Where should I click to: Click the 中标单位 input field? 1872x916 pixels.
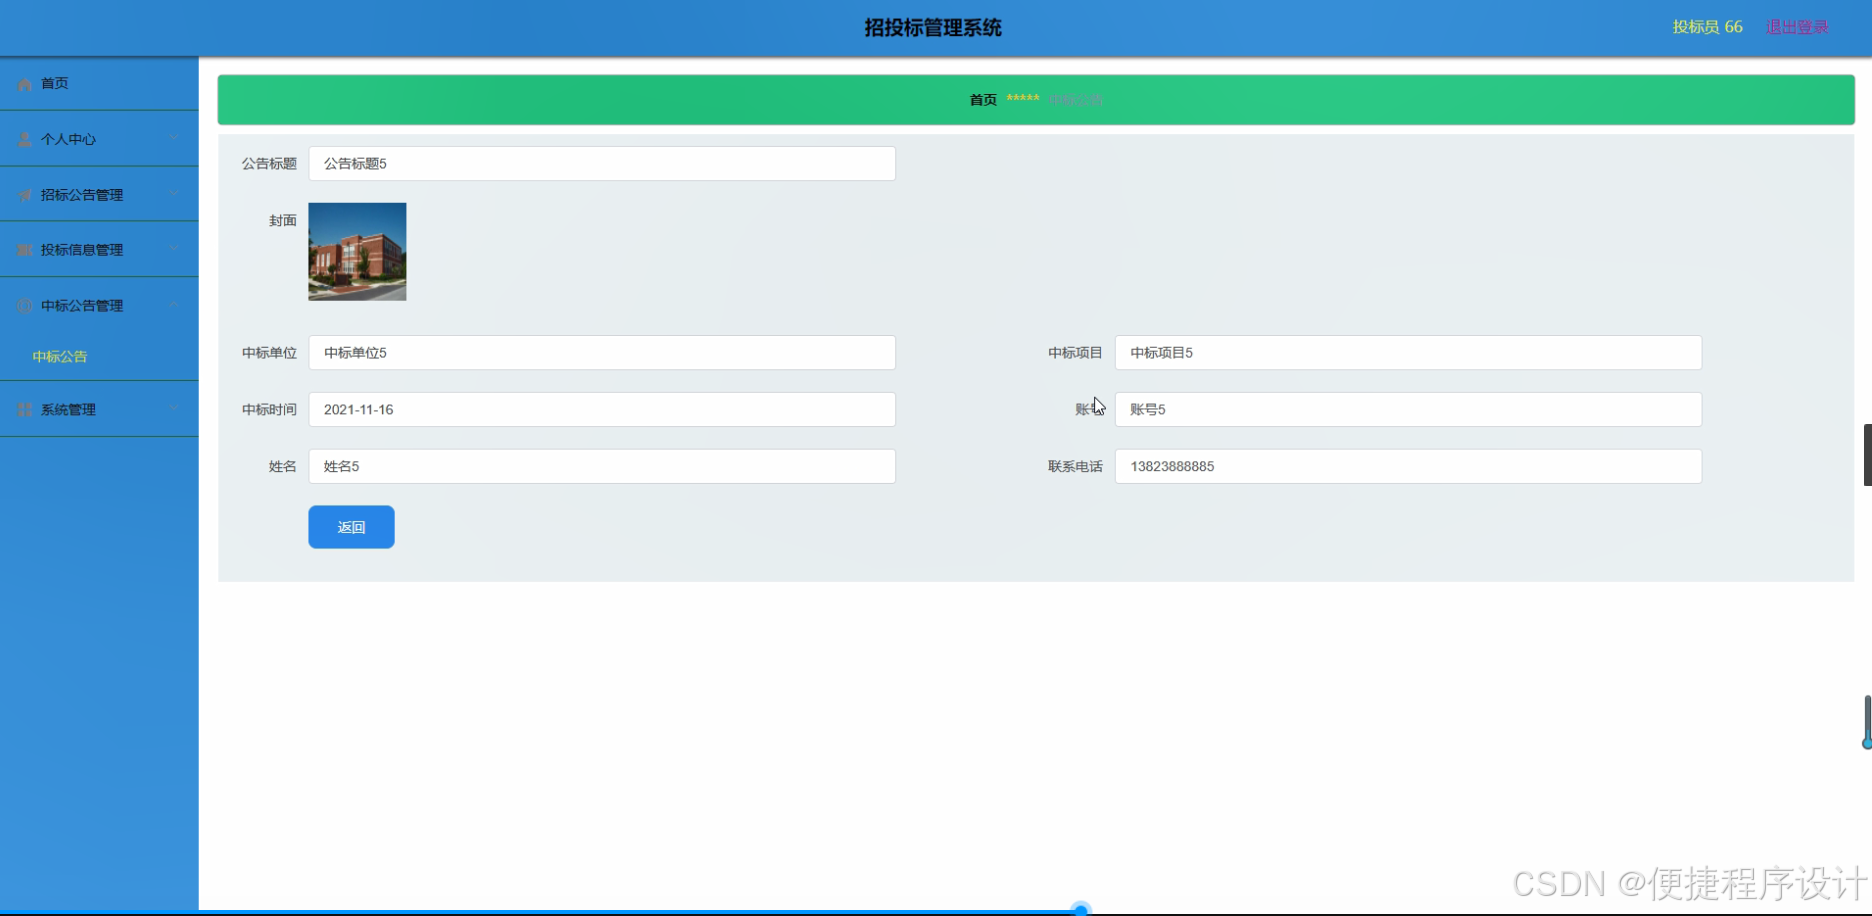point(602,353)
